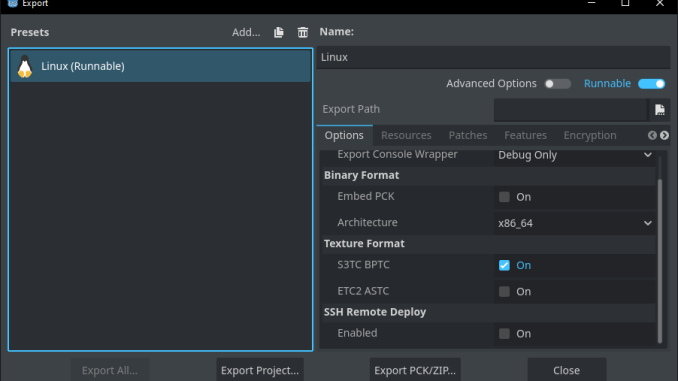Click the Export Console Wrapper label
This screenshot has height=381, width=678.
(397, 154)
